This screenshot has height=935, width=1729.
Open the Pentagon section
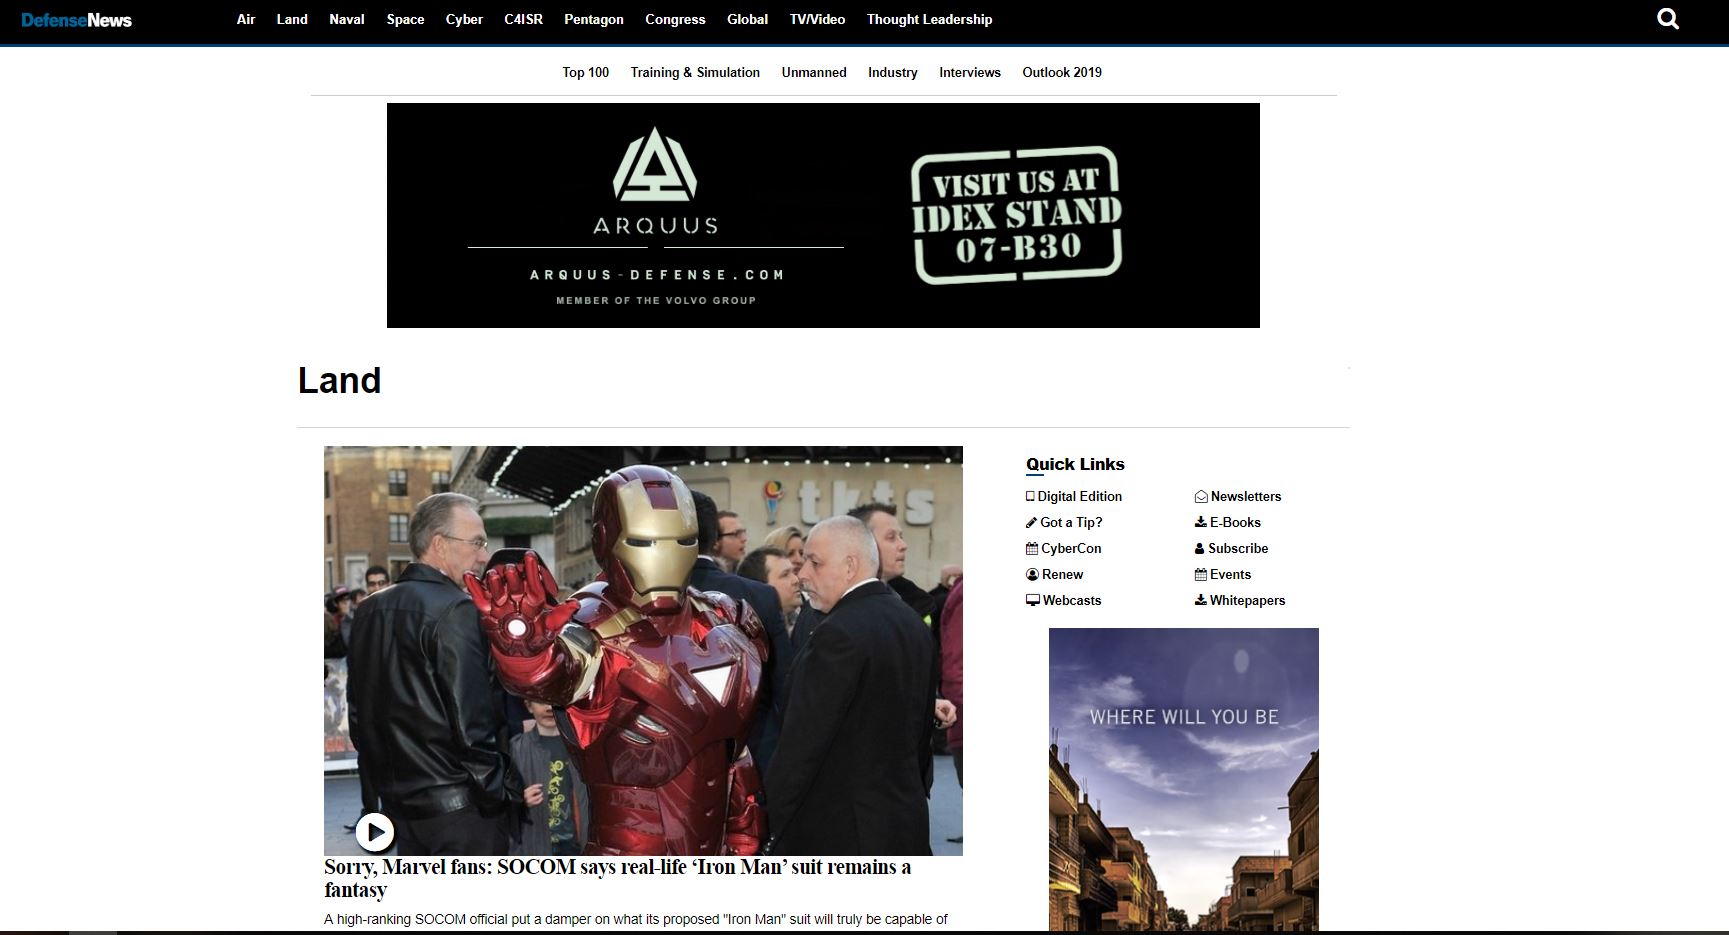[x=594, y=19]
